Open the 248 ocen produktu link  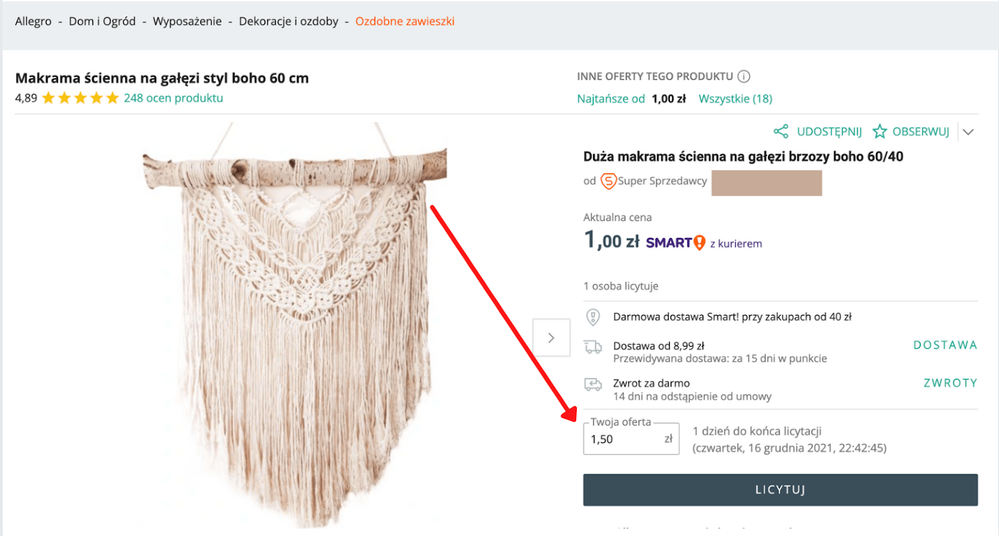(x=173, y=98)
